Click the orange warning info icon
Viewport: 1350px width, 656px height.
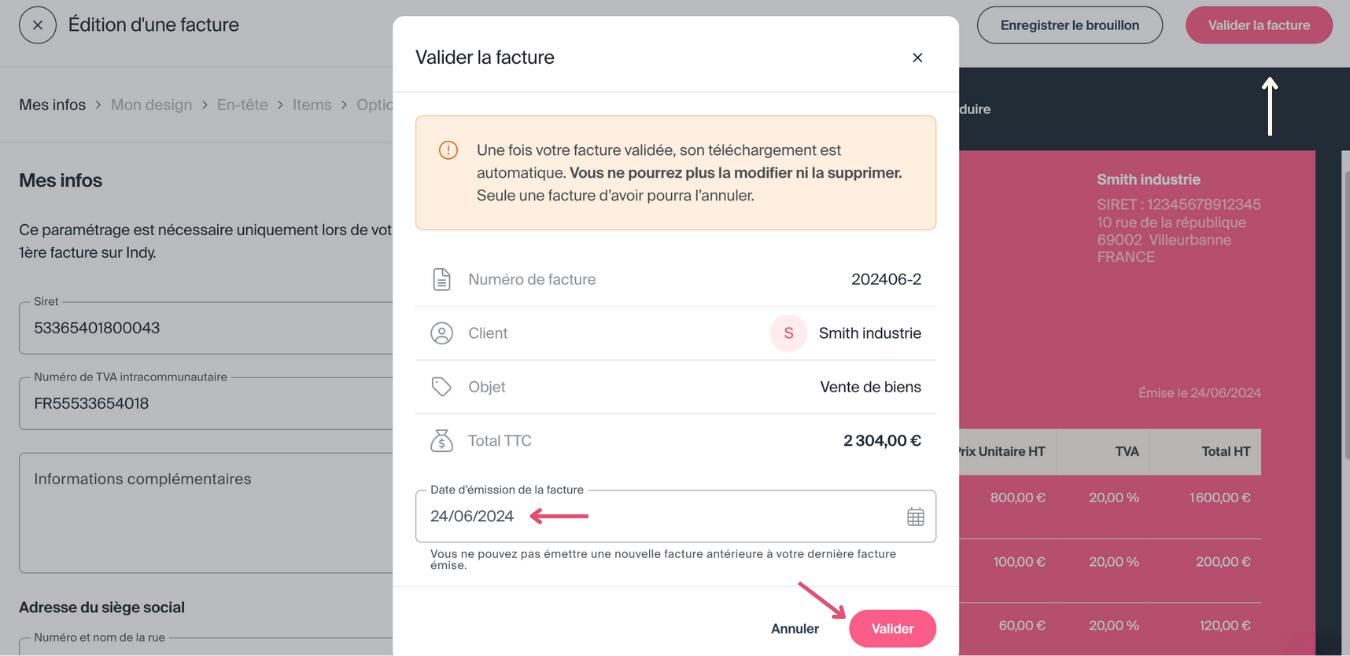[x=448, y=150]
